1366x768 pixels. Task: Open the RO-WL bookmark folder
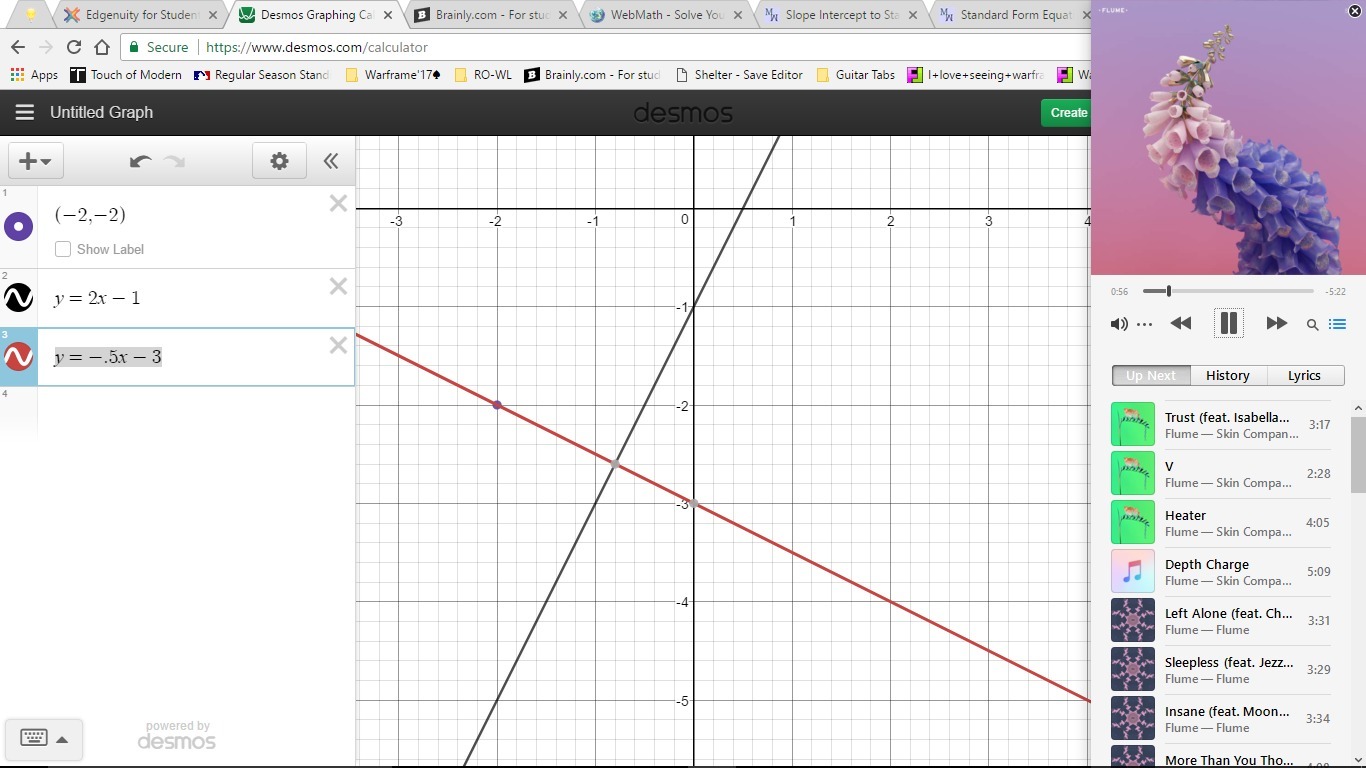[483, 75]
